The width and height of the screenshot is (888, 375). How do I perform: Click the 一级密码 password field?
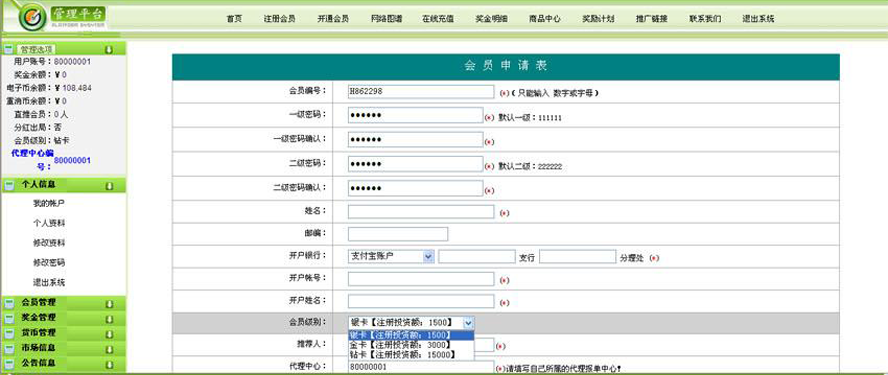coord(415,116)
